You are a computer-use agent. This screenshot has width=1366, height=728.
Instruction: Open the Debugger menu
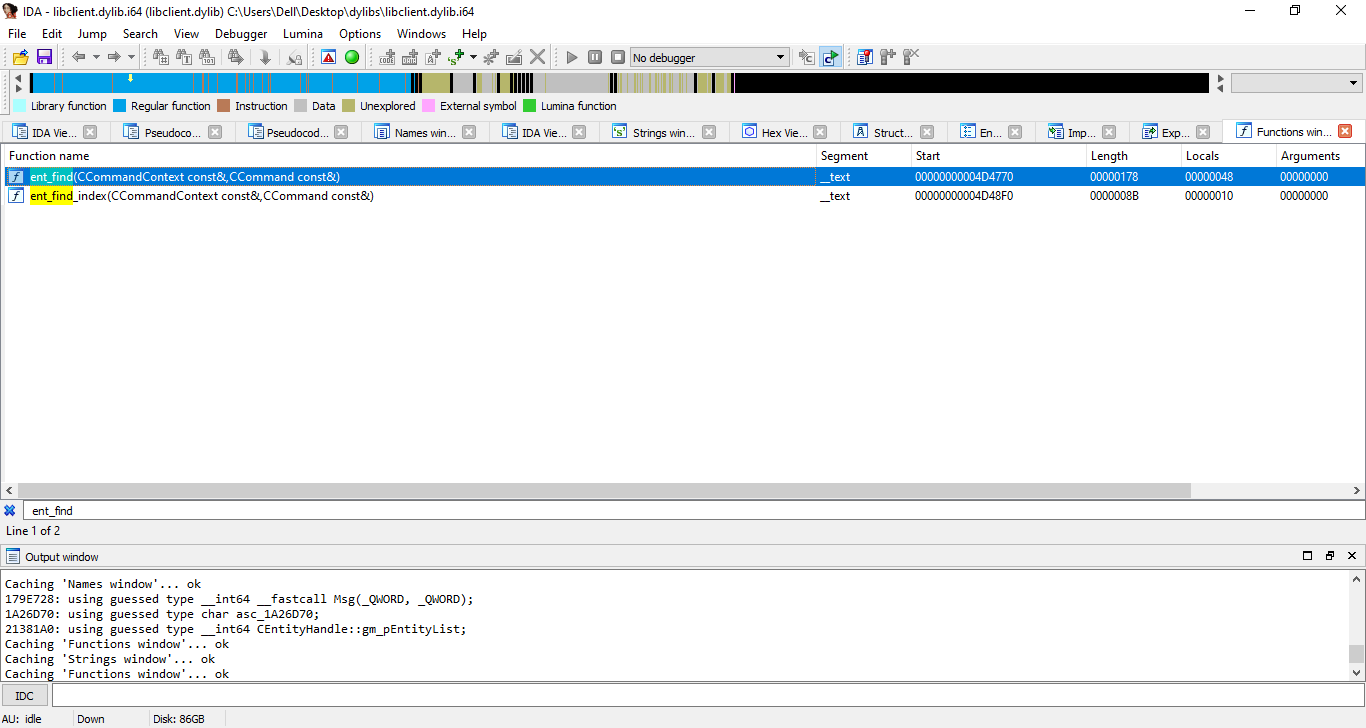[x=241, y=33]
